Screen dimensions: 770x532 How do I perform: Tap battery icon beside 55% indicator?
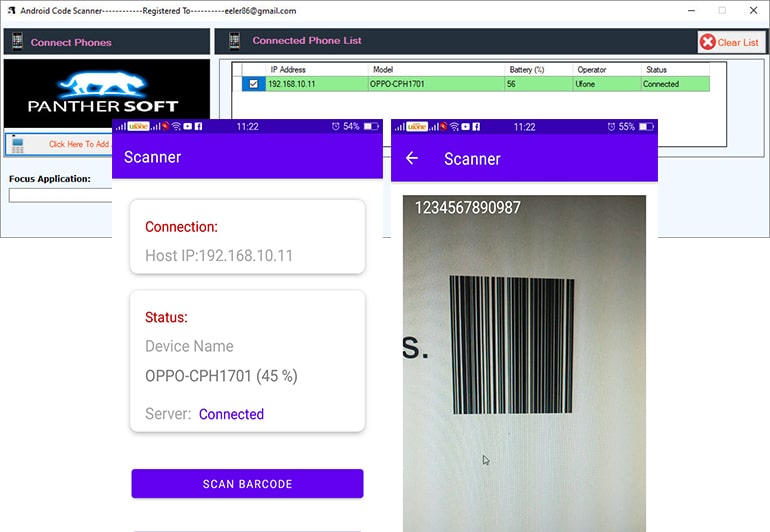click(x=646, y=127)
